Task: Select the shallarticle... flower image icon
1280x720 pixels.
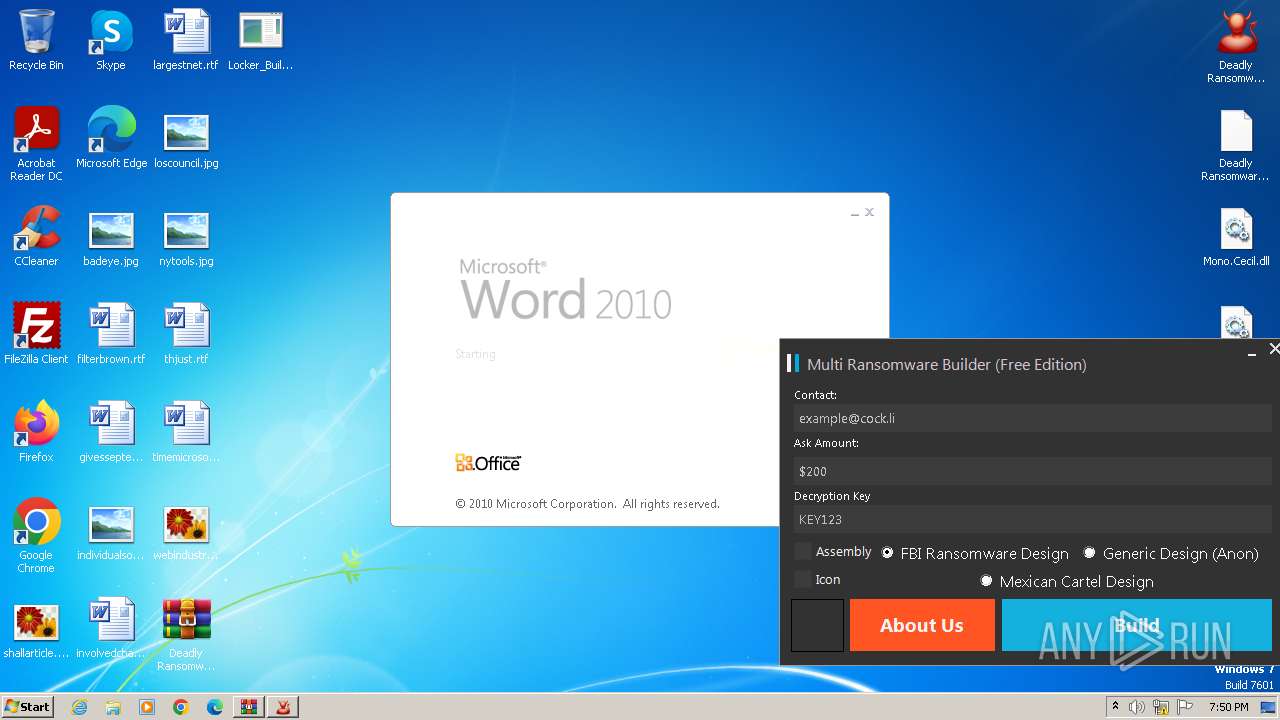Action: (36, 628)
